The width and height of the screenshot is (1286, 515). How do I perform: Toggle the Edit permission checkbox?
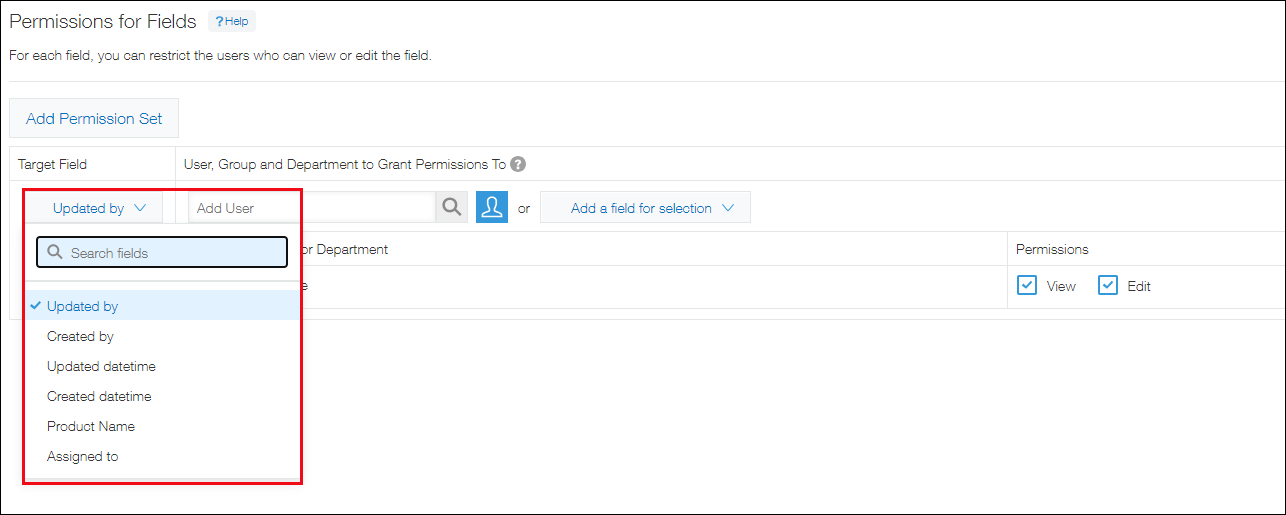(x=1107, y=286)
